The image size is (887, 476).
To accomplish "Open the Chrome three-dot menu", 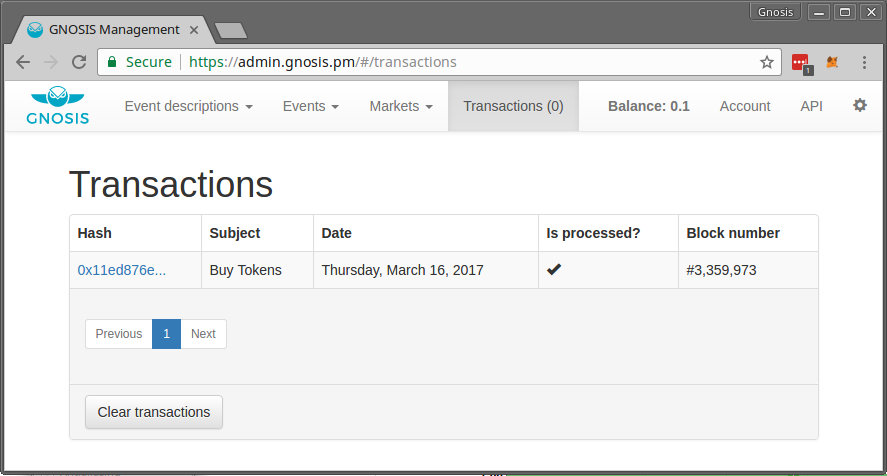I will point(865,62).
